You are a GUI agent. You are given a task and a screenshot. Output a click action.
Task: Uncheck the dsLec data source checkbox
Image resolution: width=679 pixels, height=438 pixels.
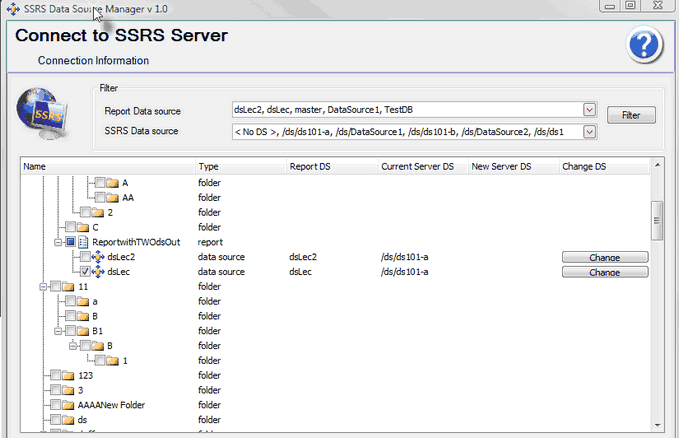click(85, 272)
